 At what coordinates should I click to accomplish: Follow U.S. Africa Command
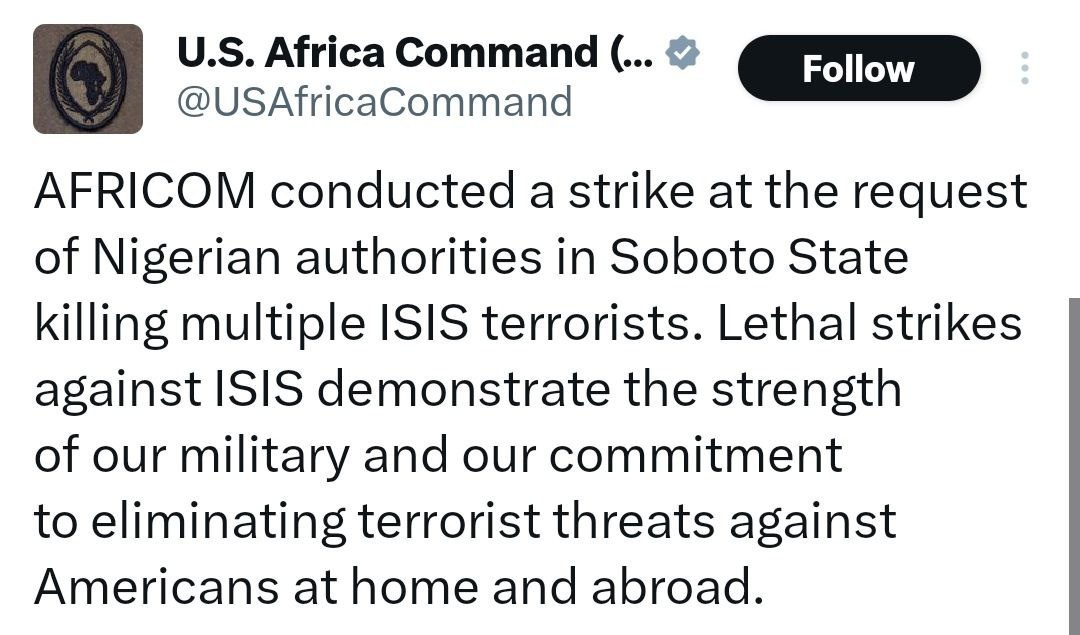click(858, 68)
